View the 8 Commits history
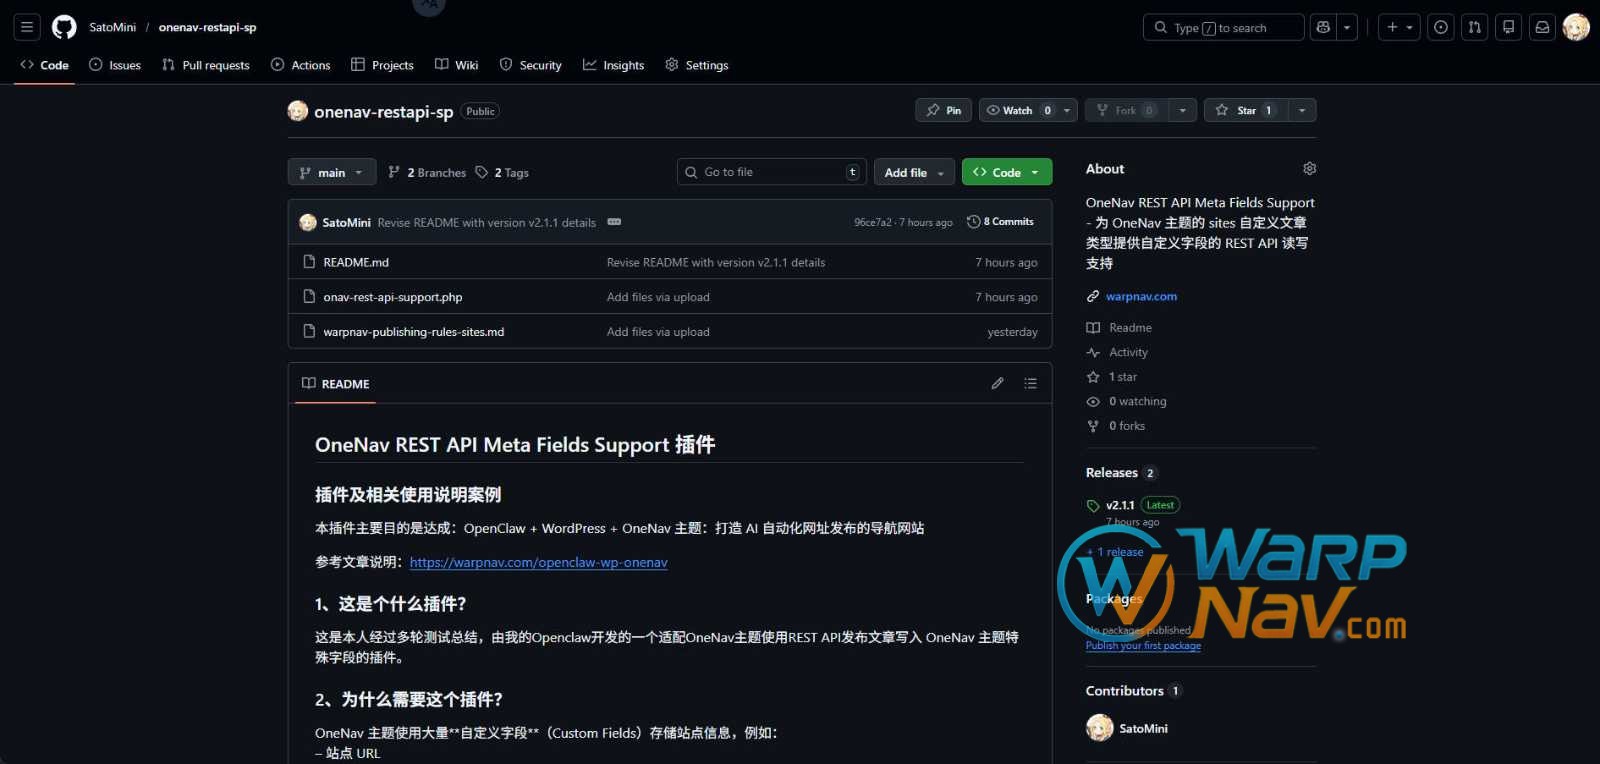The width and height of the screenshot is (1600, 764). (1000, 222)
